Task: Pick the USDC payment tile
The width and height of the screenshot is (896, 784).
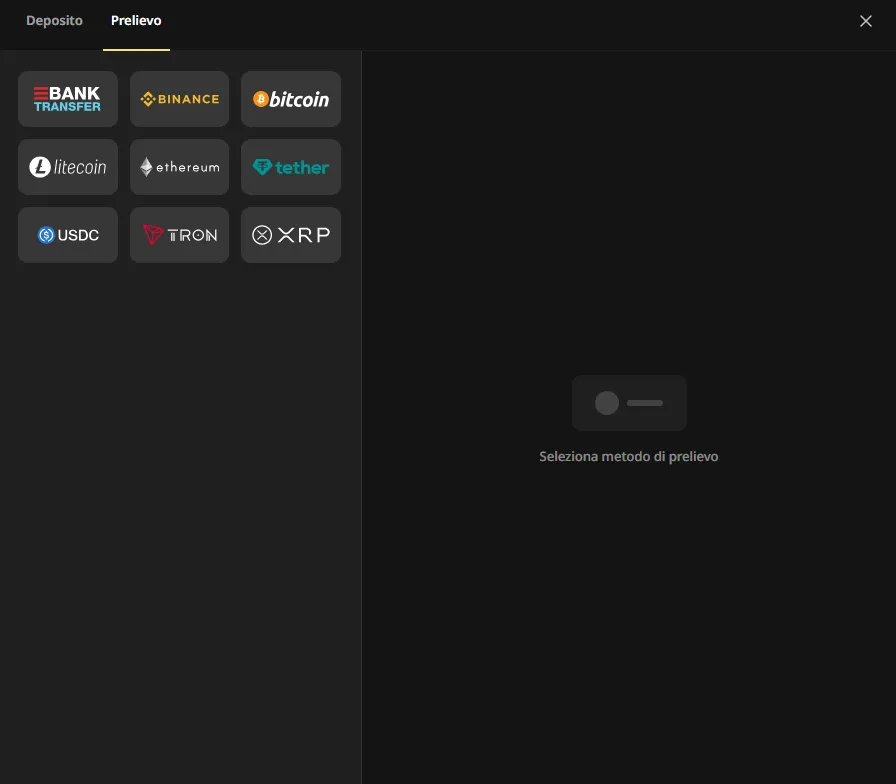Action: pos(68,235)
